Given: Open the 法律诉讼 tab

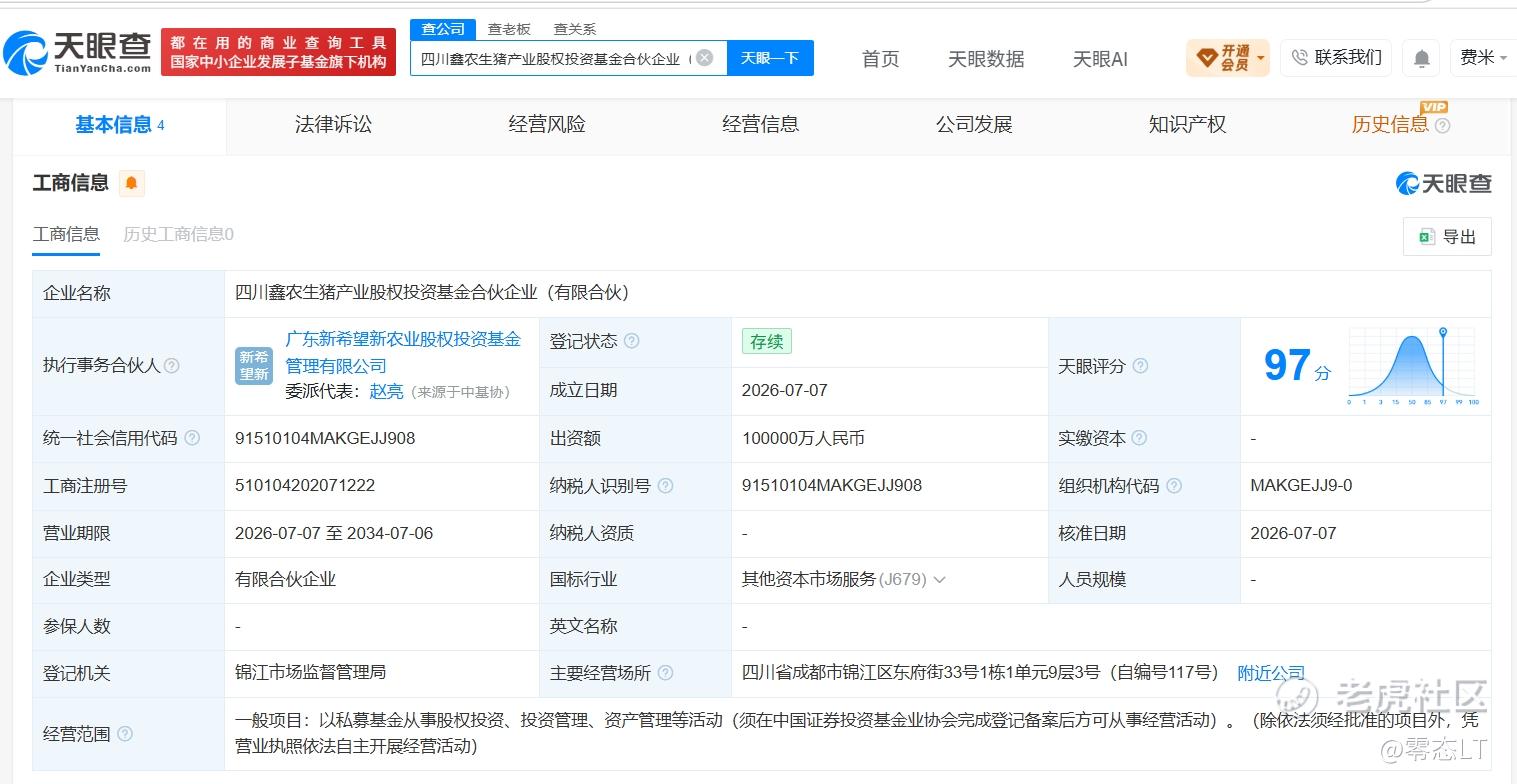Looking at the screenshot, I should click(x=333, y=125).
